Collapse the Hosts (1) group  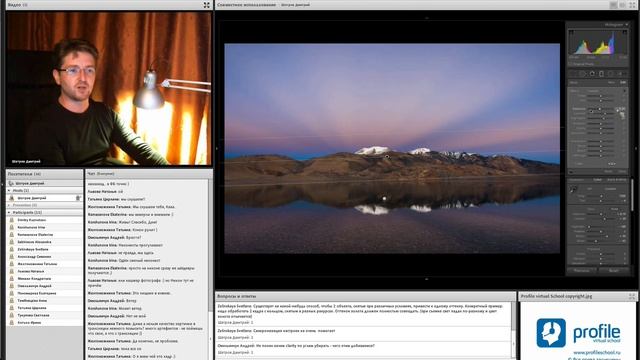point(9,191)
